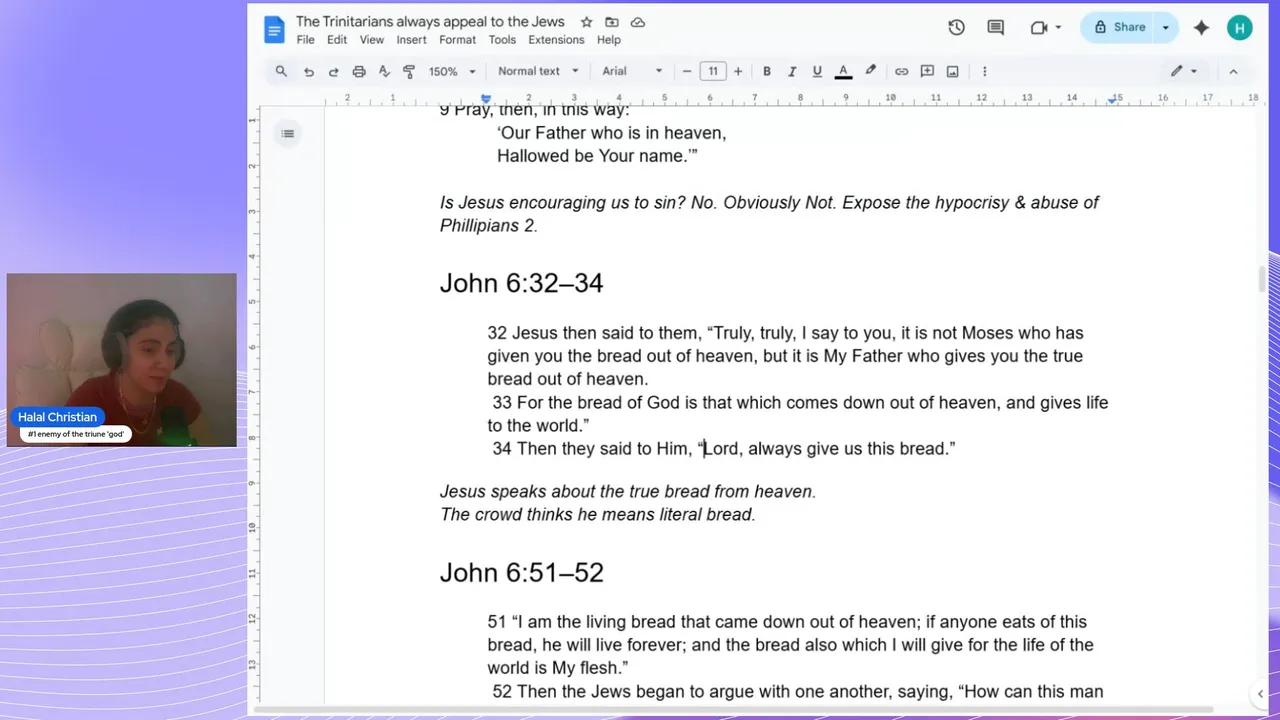Redo the last action
The image size is (1280, 720).
[x=334, y=71]
